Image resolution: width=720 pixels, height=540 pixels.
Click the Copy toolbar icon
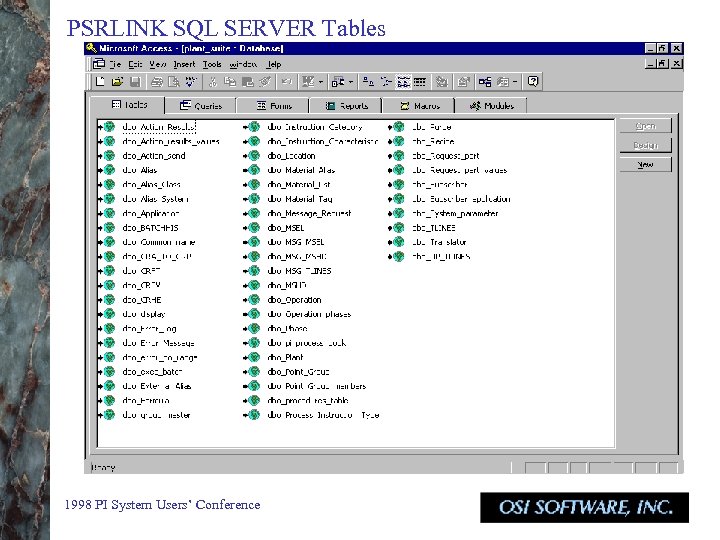(230, 82)
